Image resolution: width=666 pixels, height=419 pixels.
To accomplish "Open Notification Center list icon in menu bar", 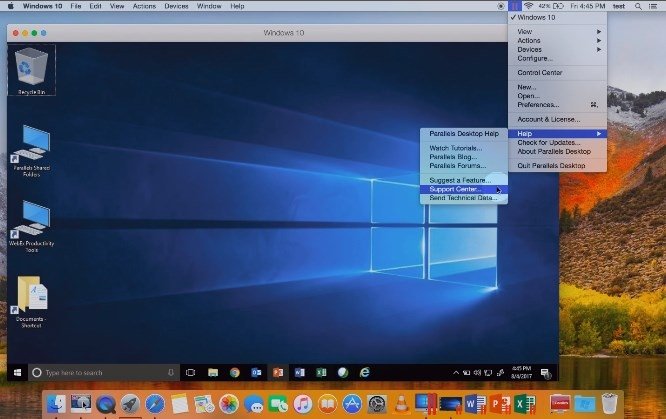I will (653, 6).
